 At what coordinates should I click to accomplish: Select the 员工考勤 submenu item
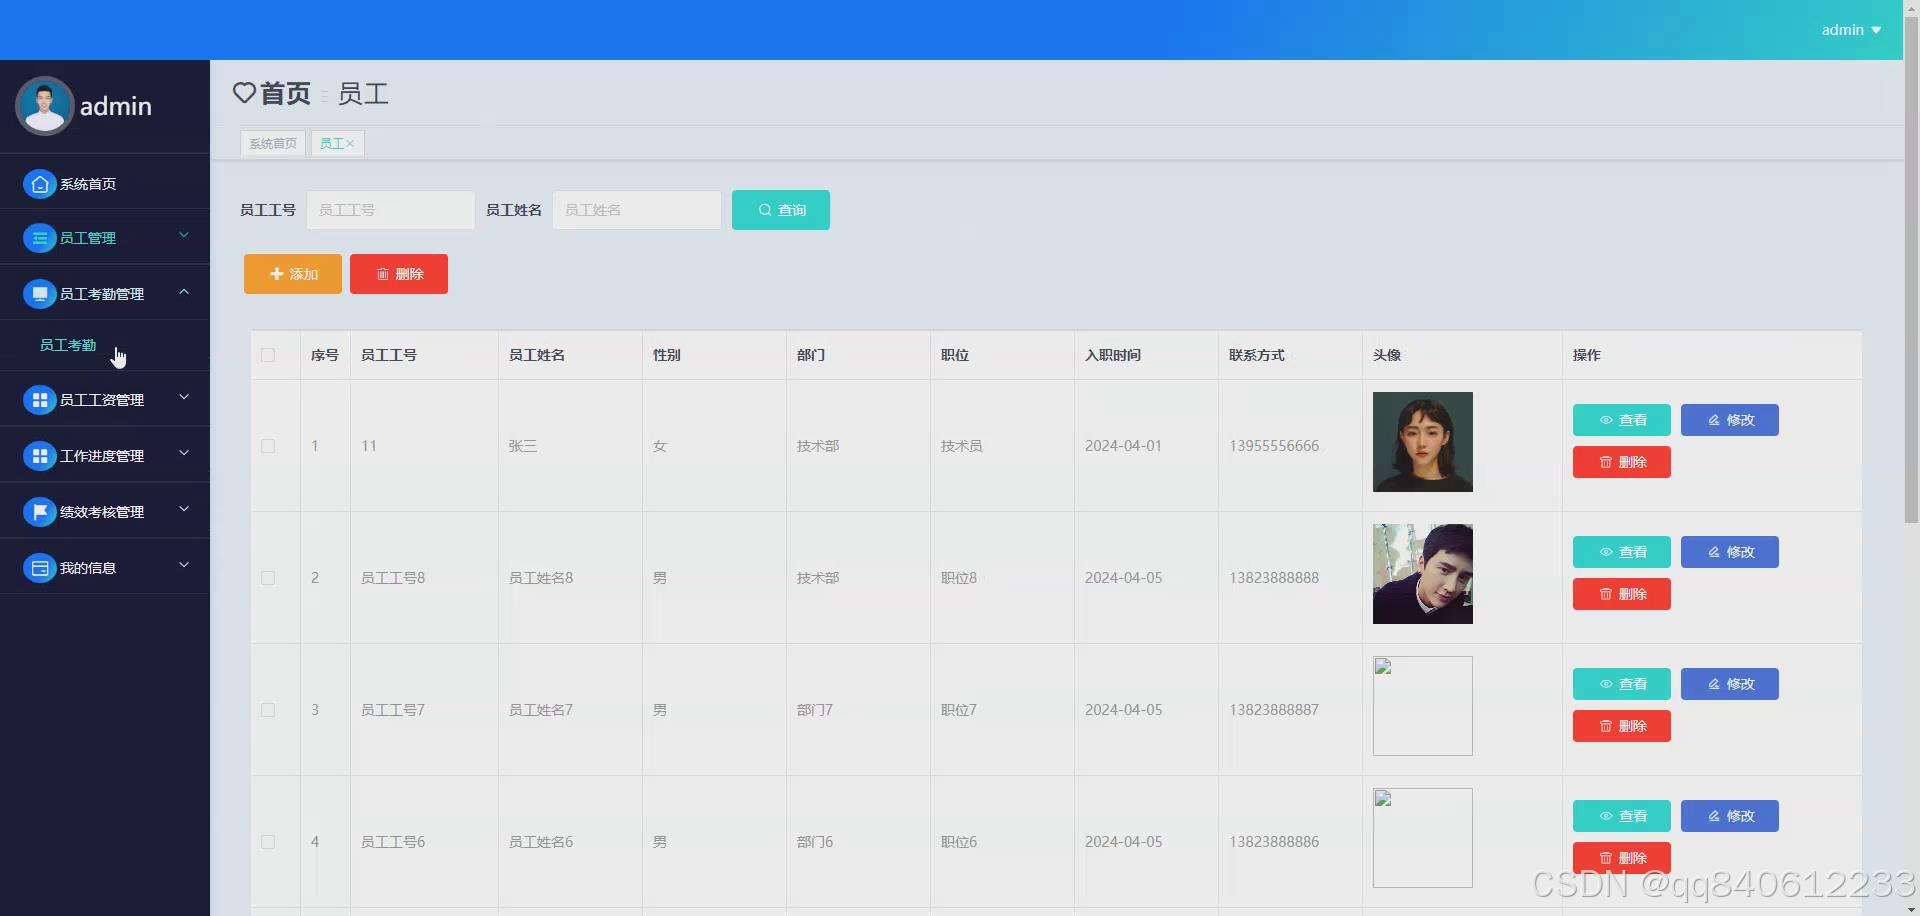(x=105, y=345)
